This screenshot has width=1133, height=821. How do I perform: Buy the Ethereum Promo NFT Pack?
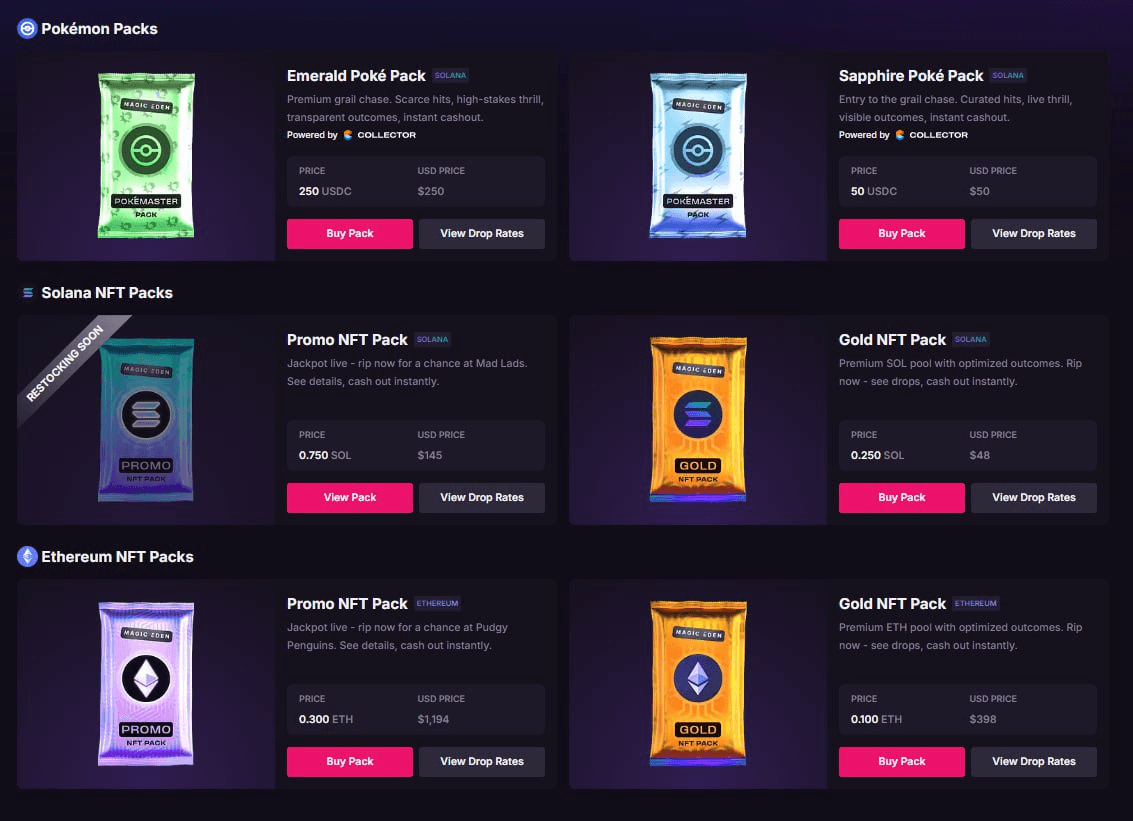tap(350, 762)
